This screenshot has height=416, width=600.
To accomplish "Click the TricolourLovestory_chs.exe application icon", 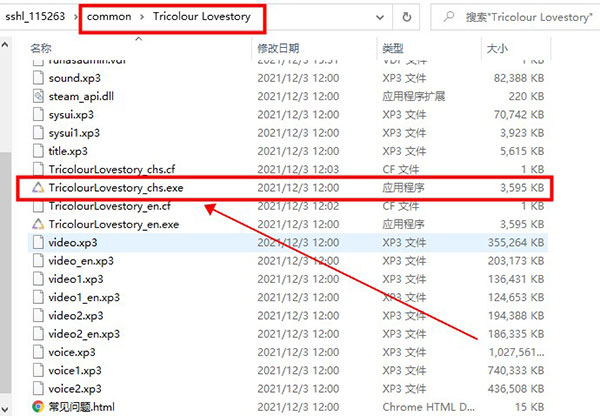I will coord(38,188).
